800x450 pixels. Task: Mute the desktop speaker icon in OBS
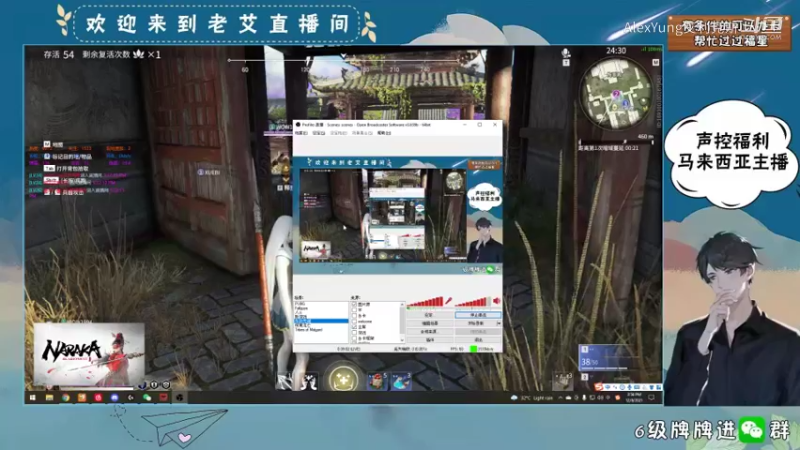pos(496,301)
